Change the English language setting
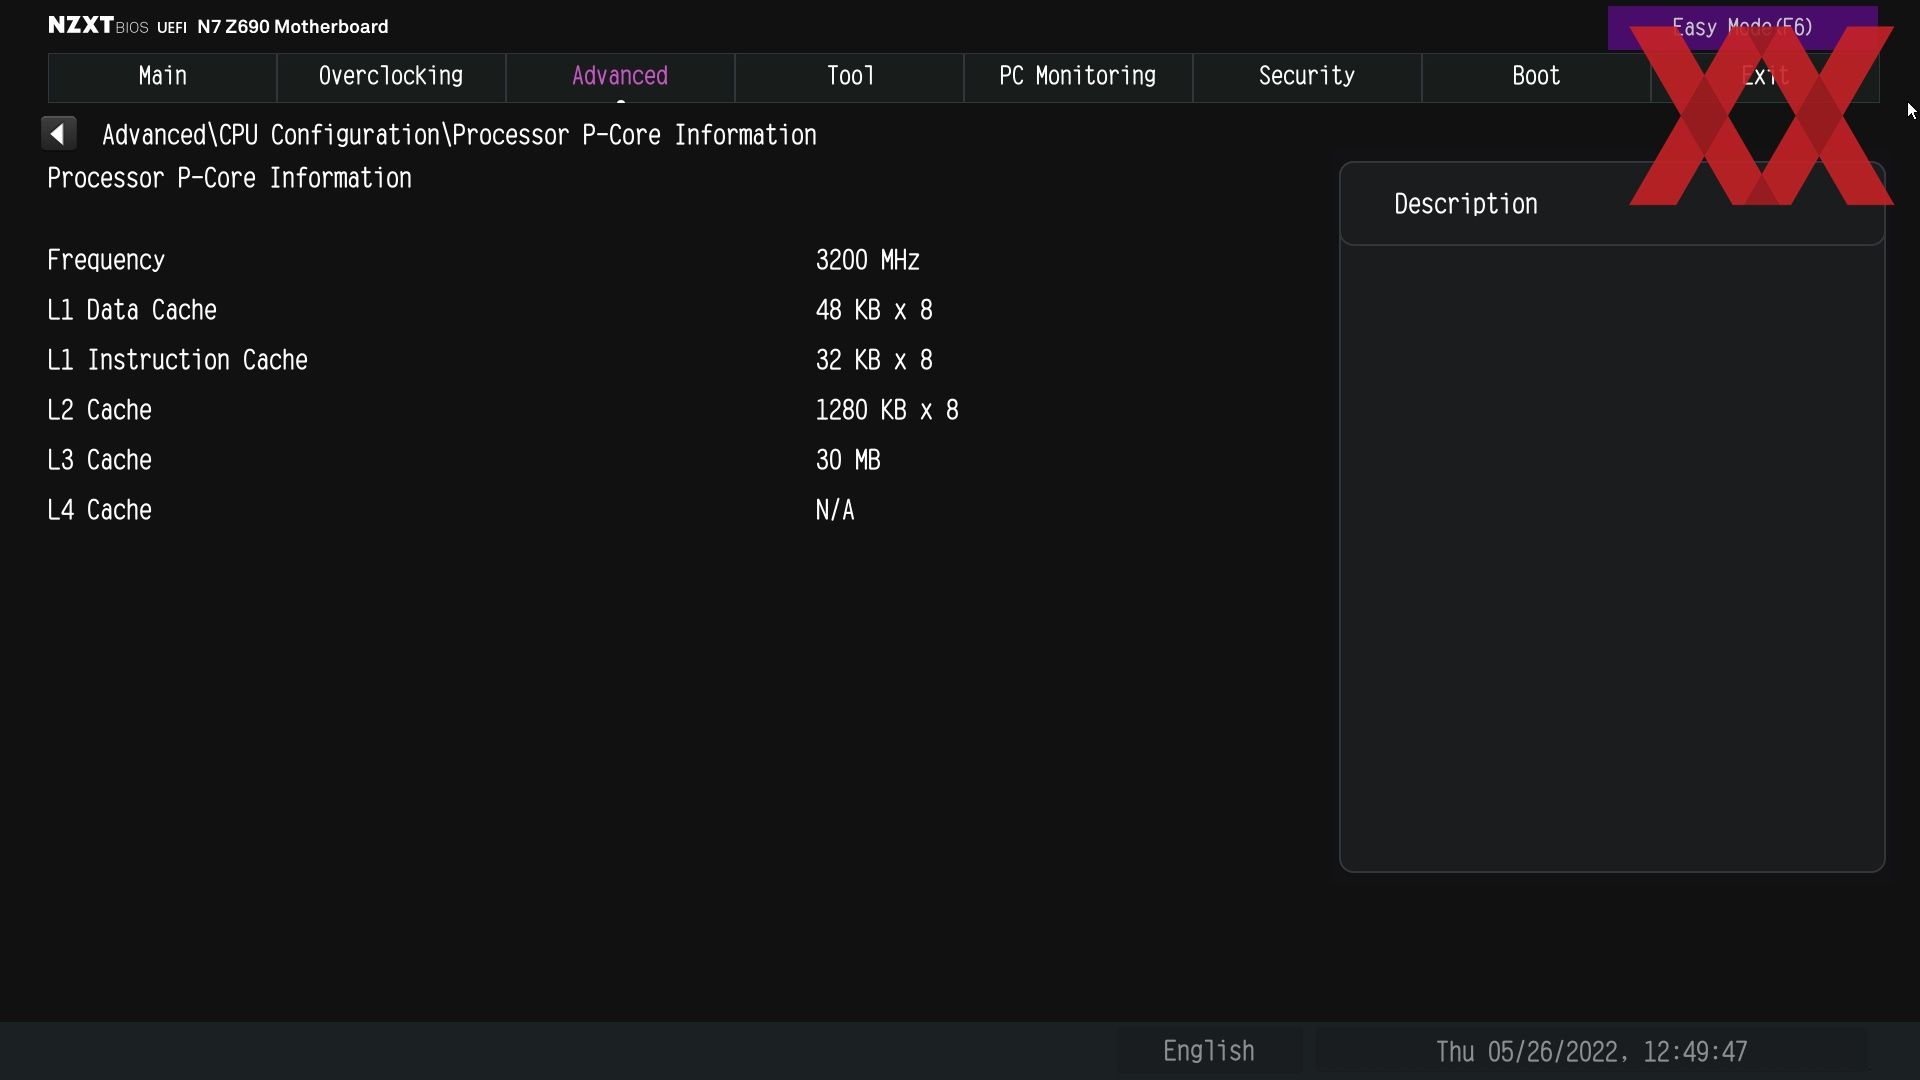 (1209, 1051)
